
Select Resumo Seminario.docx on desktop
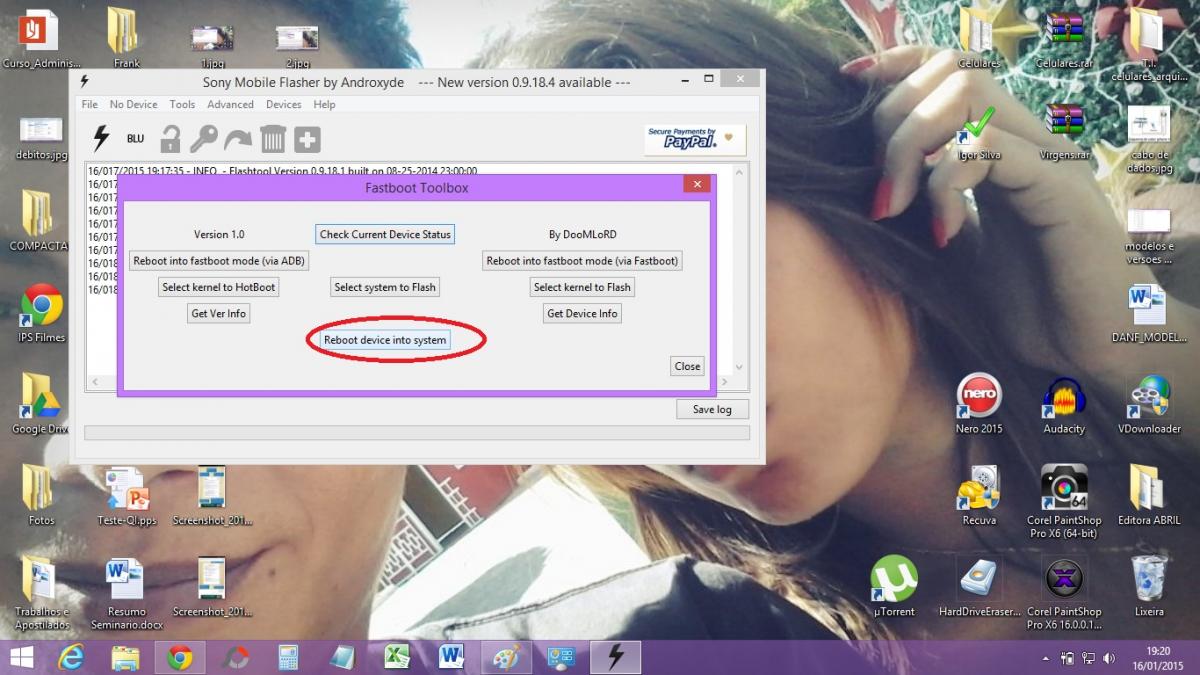[127, 594]
